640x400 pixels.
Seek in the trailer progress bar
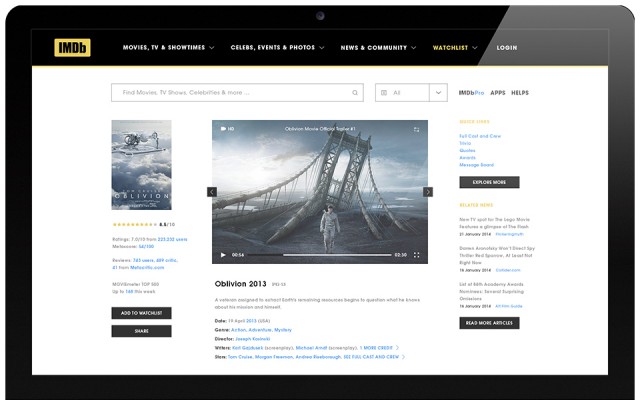pos(319,255)
